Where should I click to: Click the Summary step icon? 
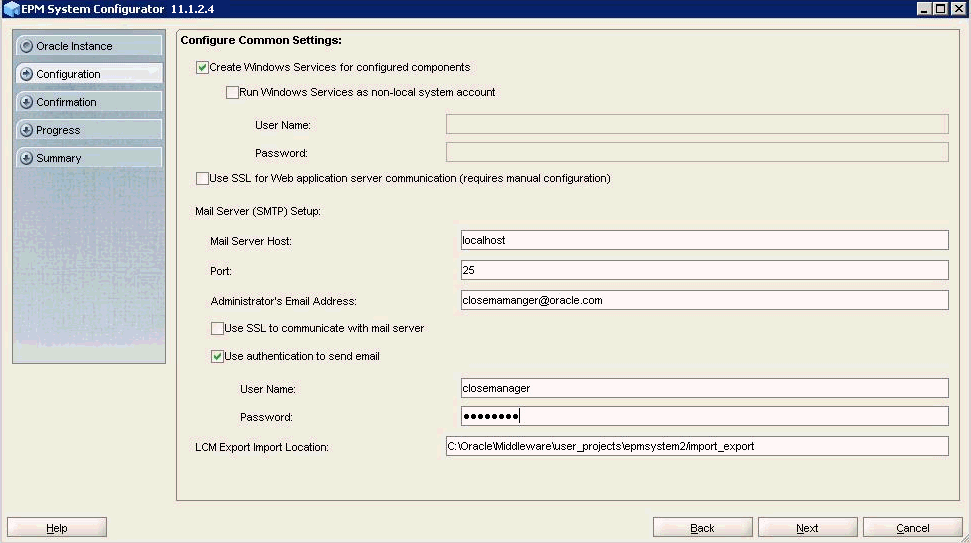26,158
